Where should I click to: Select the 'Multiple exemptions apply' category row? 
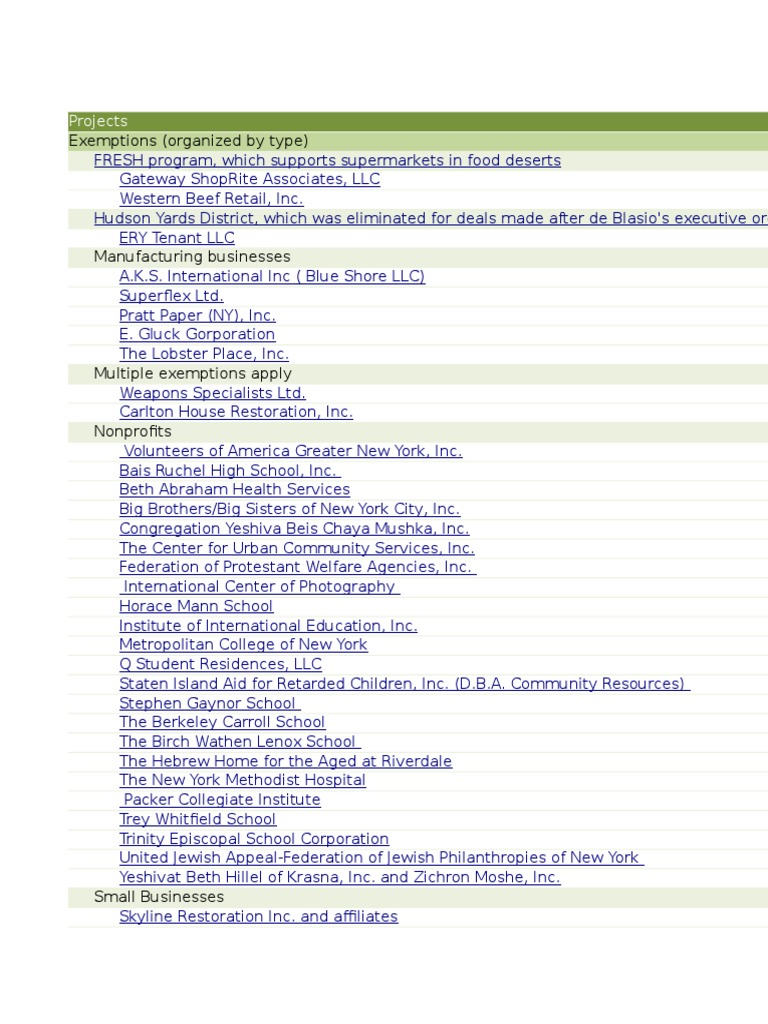click(x=418, y=374)
